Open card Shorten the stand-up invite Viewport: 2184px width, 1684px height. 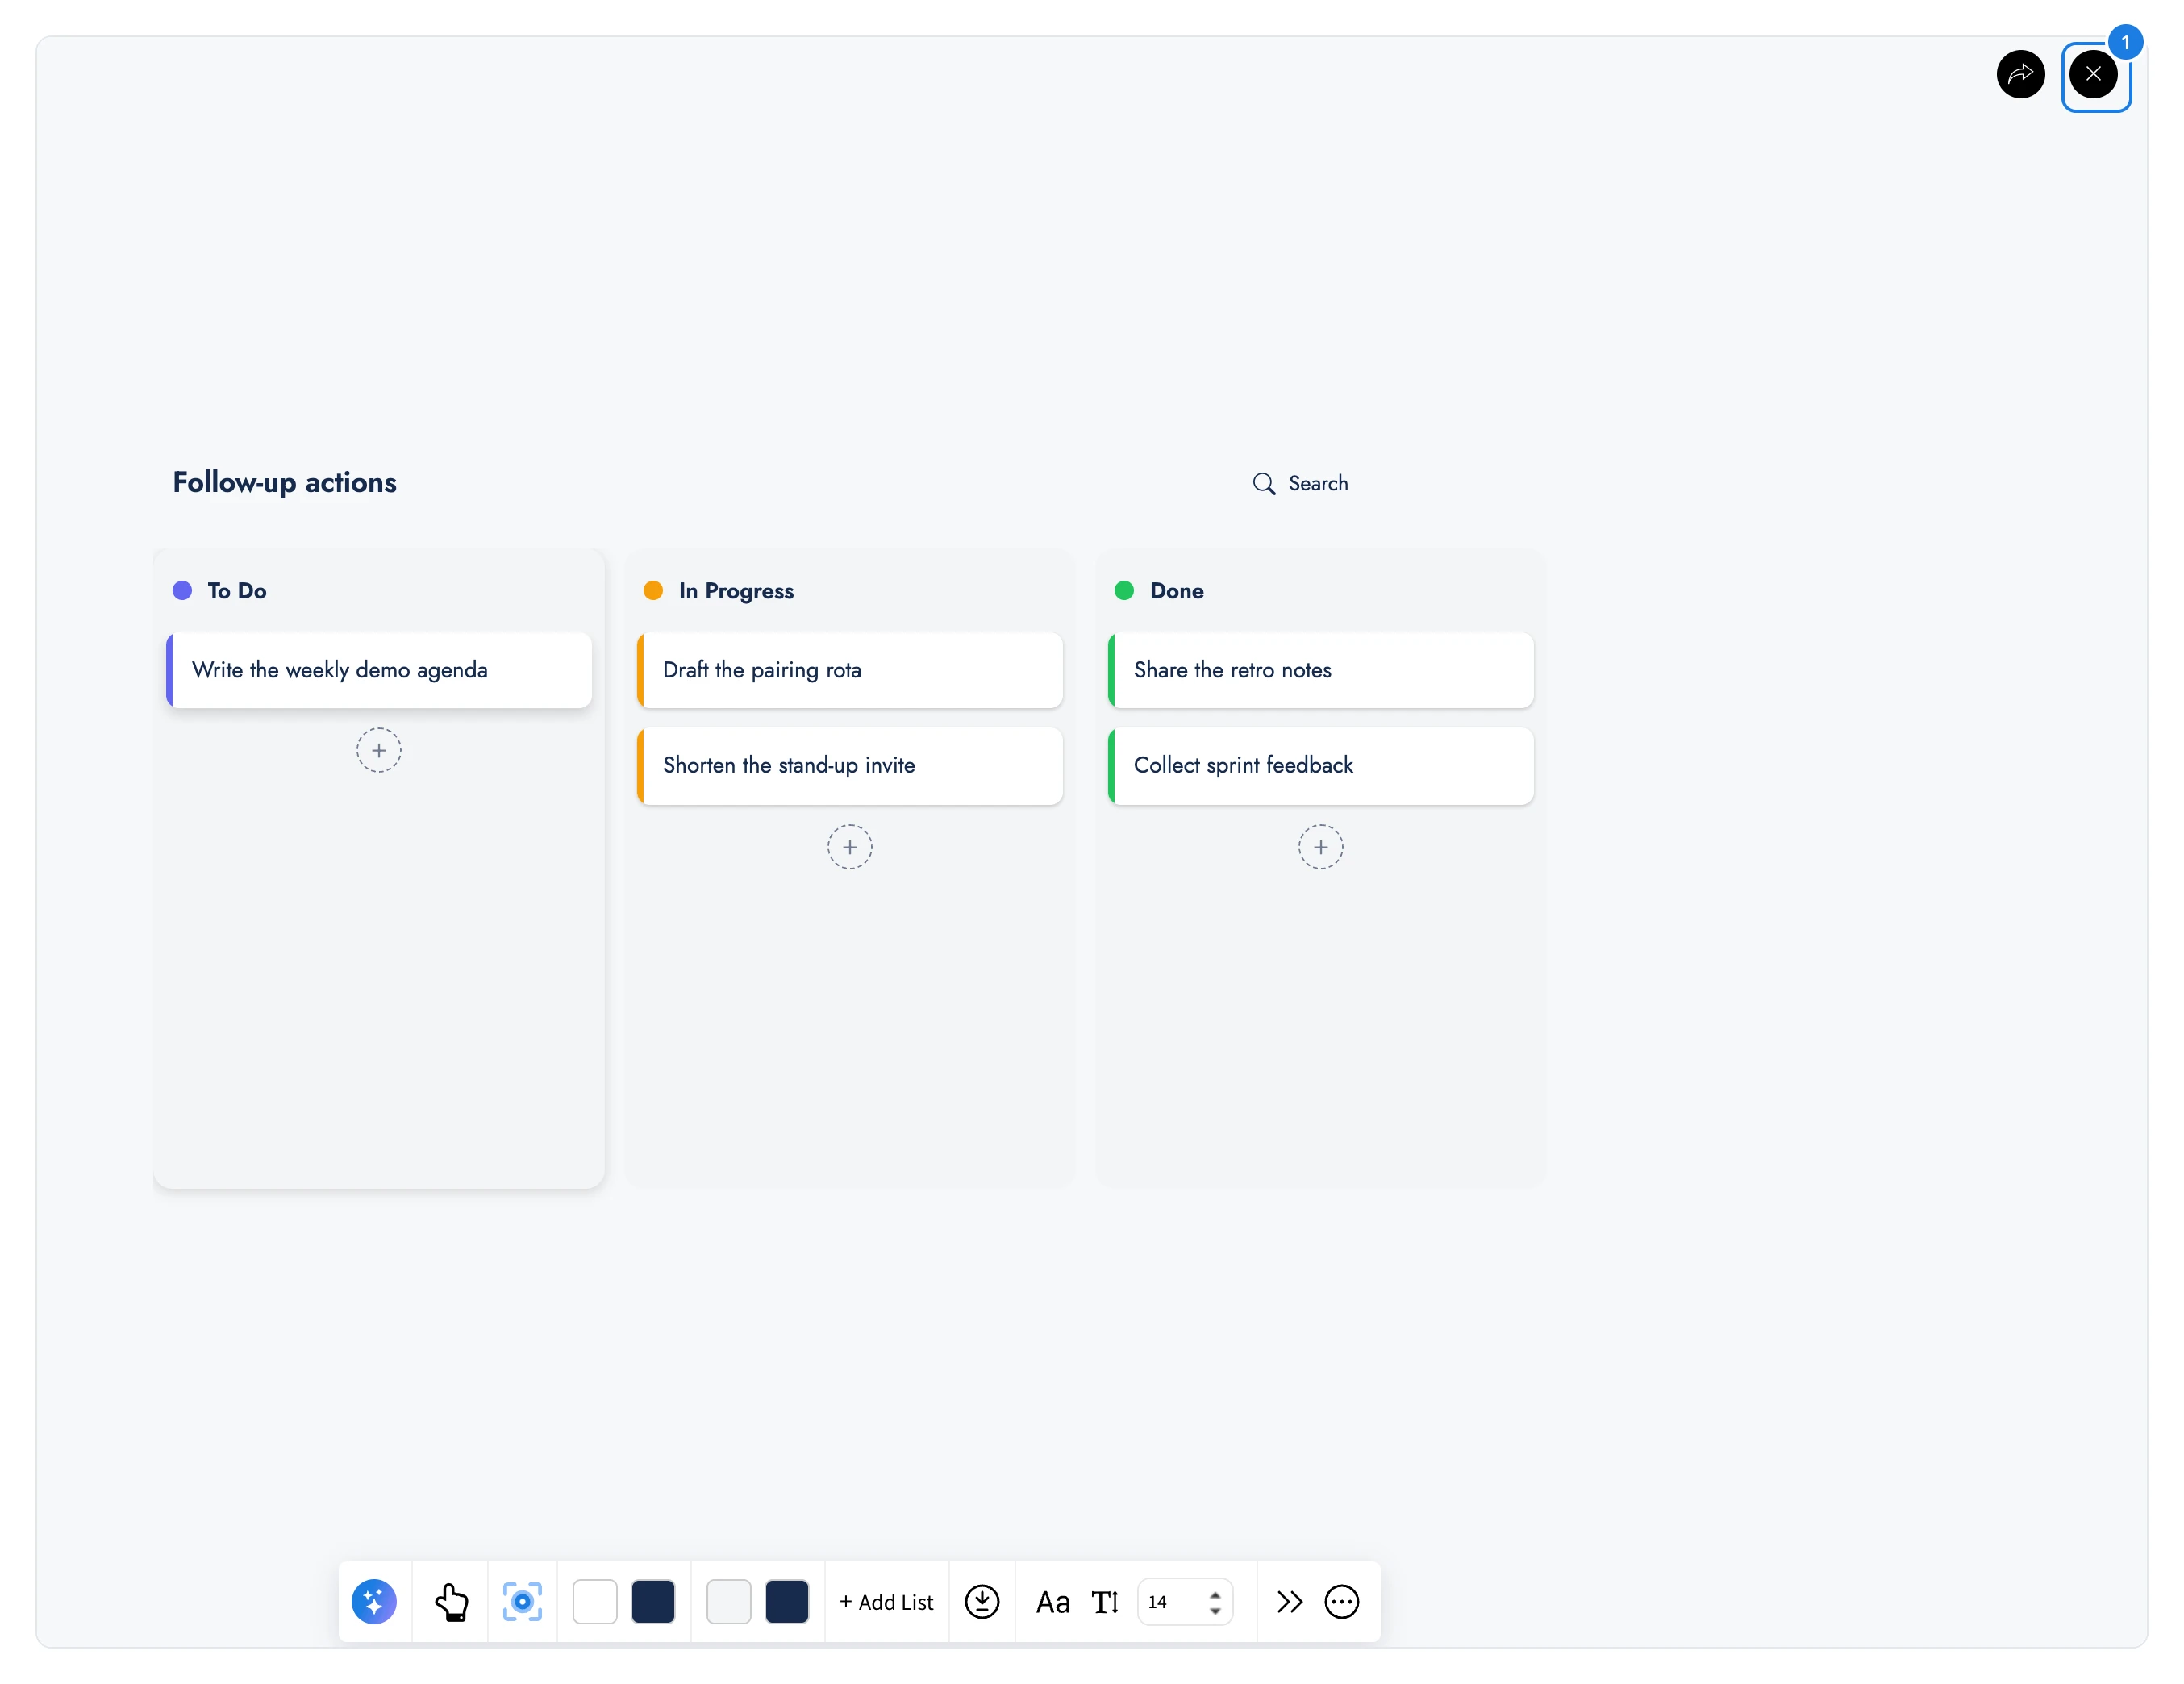850,766
